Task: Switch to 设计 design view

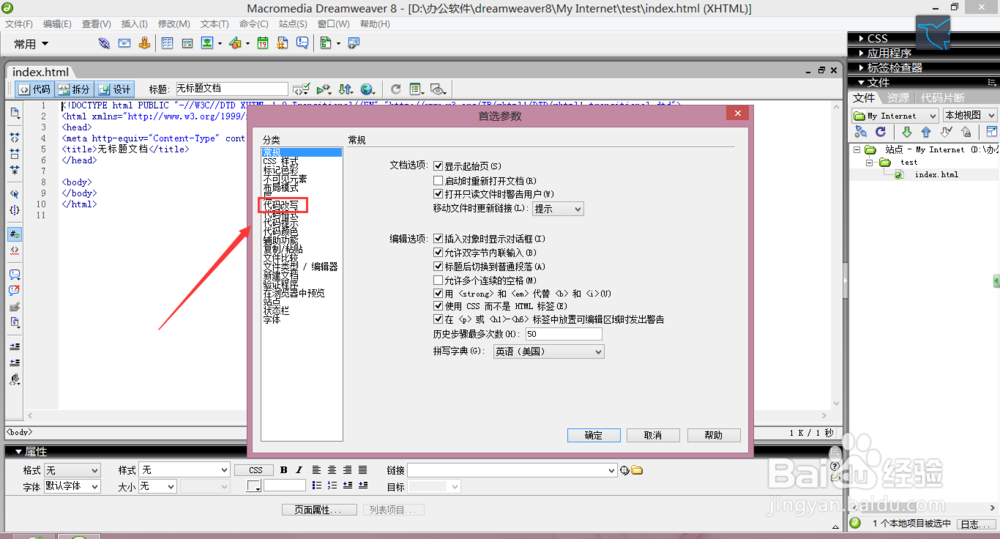Action: (115, 89)
